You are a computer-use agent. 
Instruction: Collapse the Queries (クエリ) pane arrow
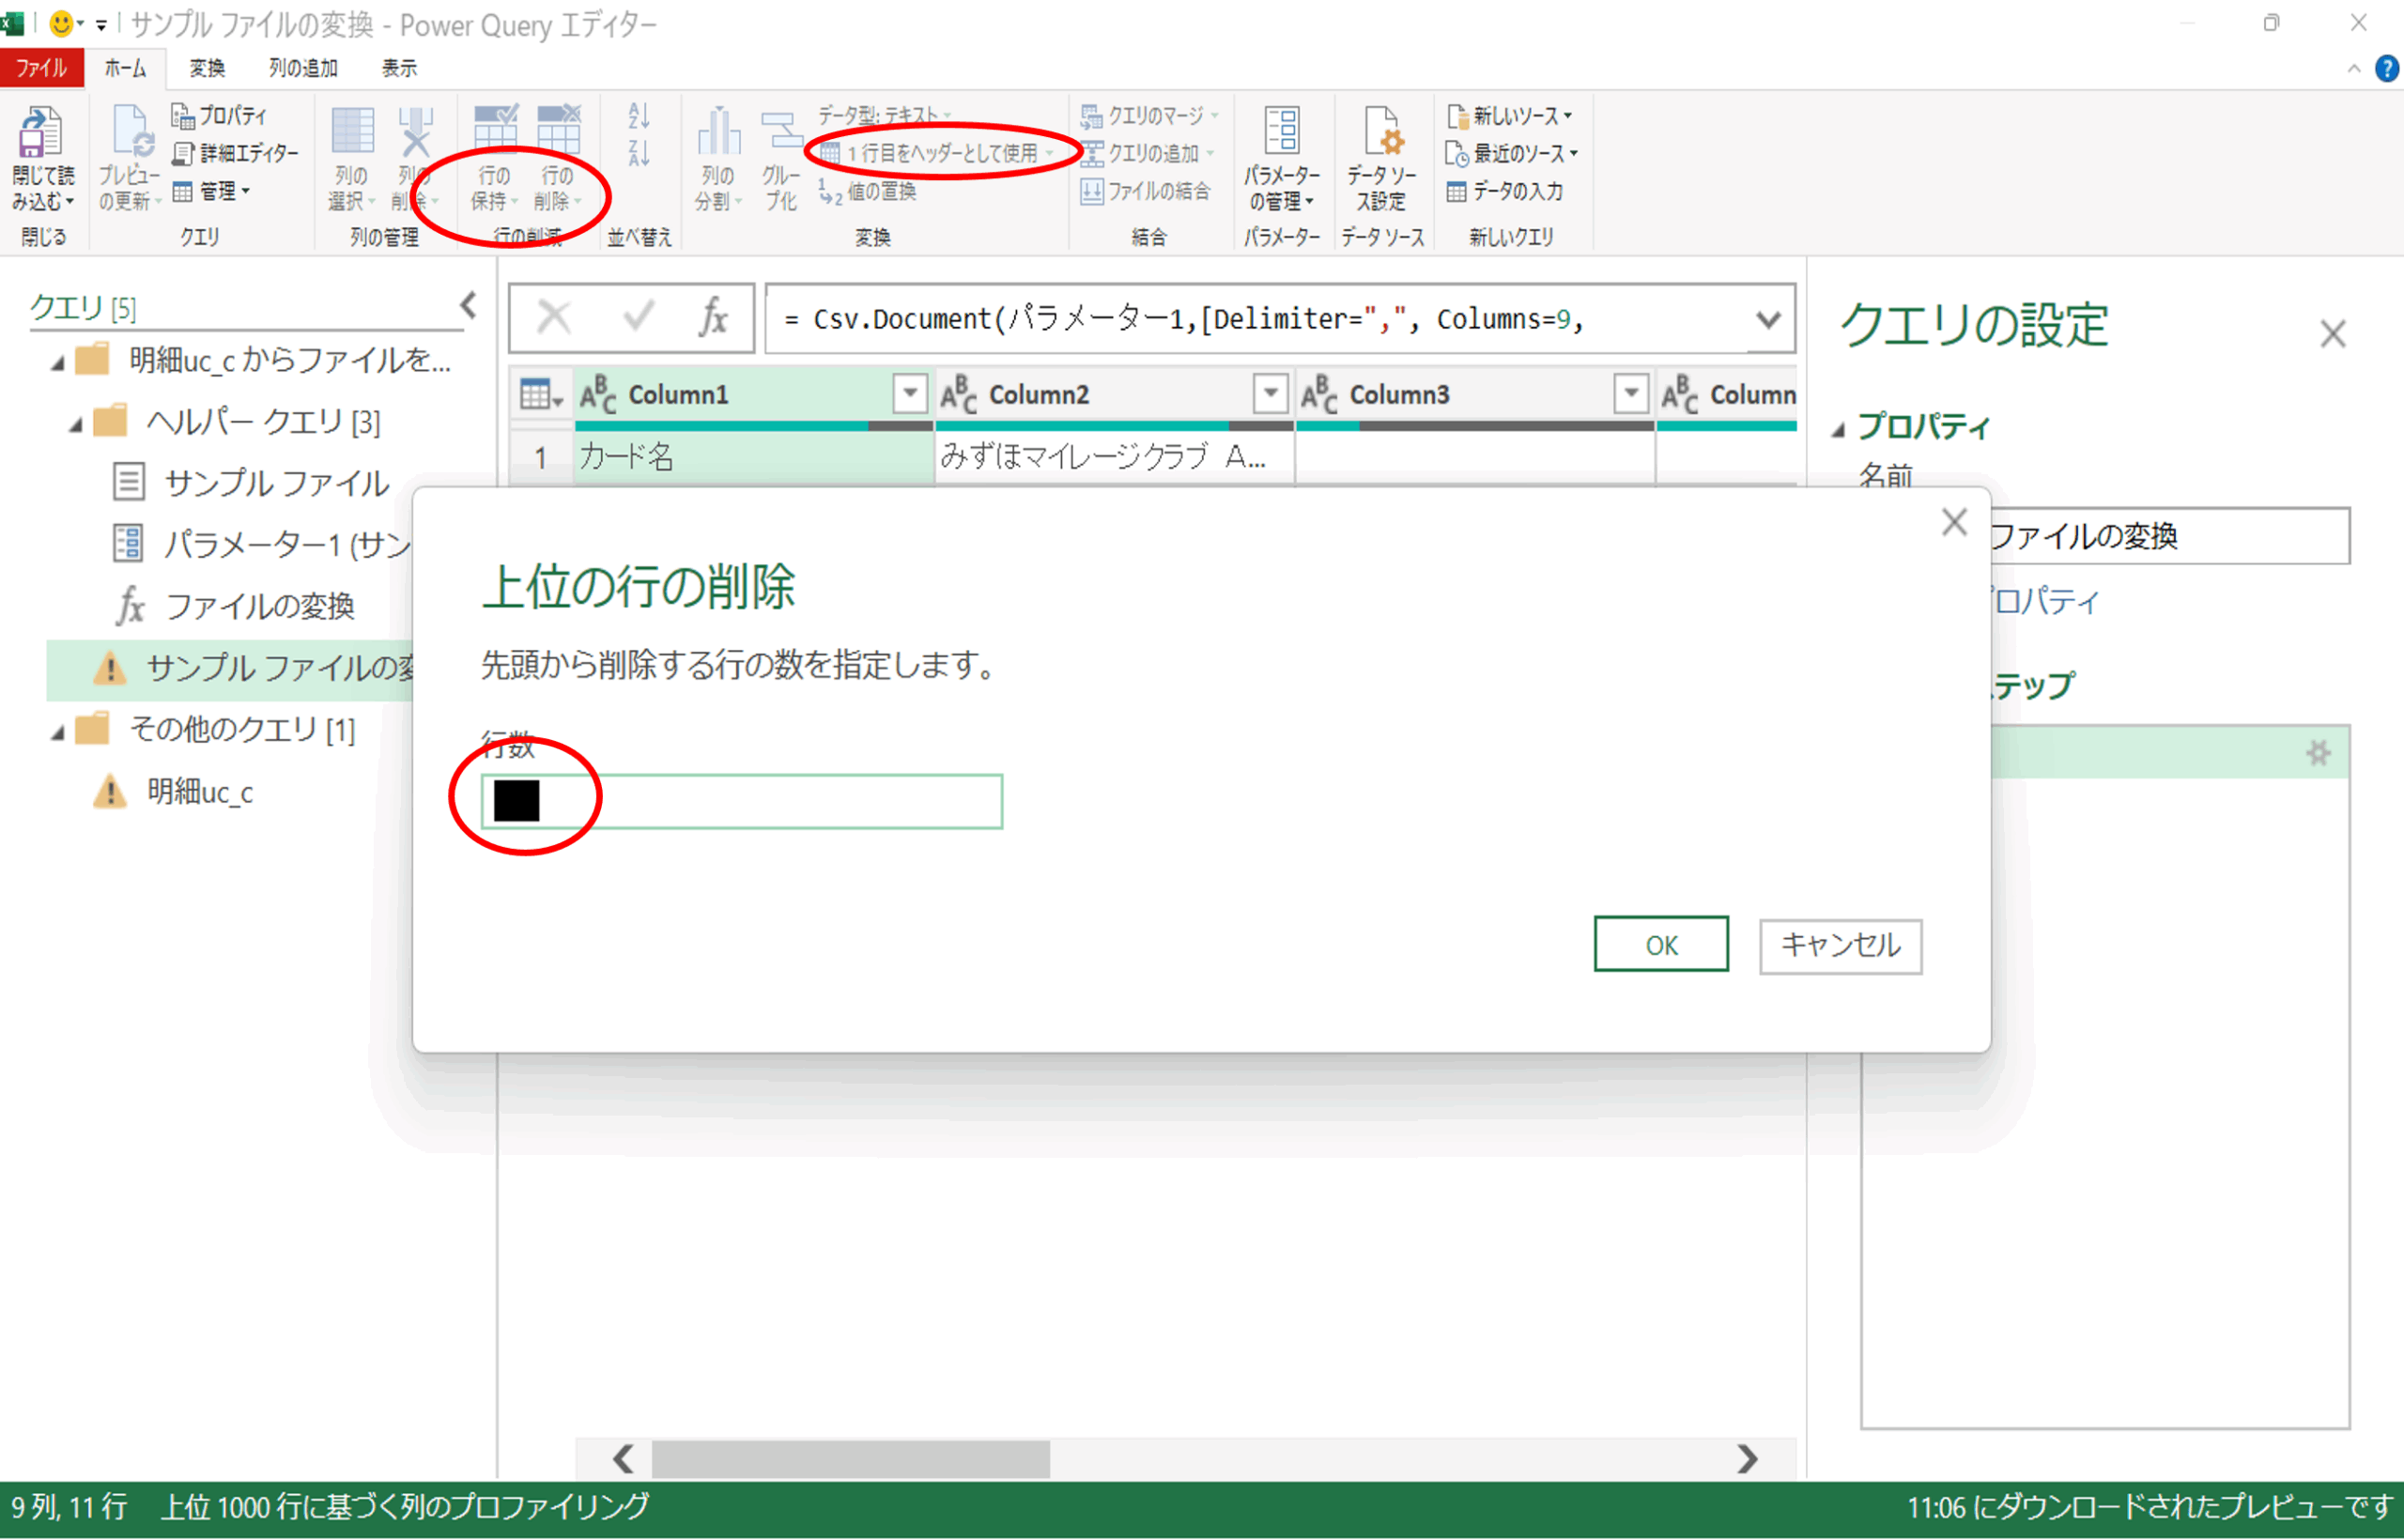click(468, 305)
